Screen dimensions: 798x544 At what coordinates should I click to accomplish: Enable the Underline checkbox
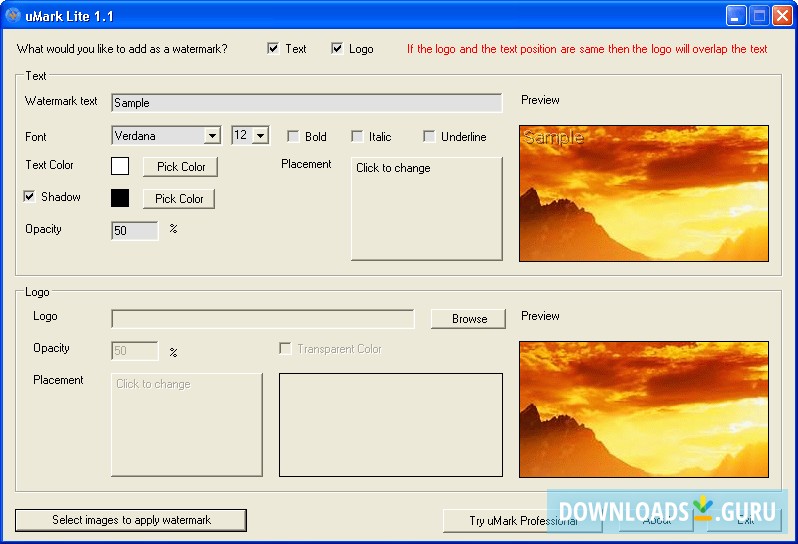click(429, 136)
